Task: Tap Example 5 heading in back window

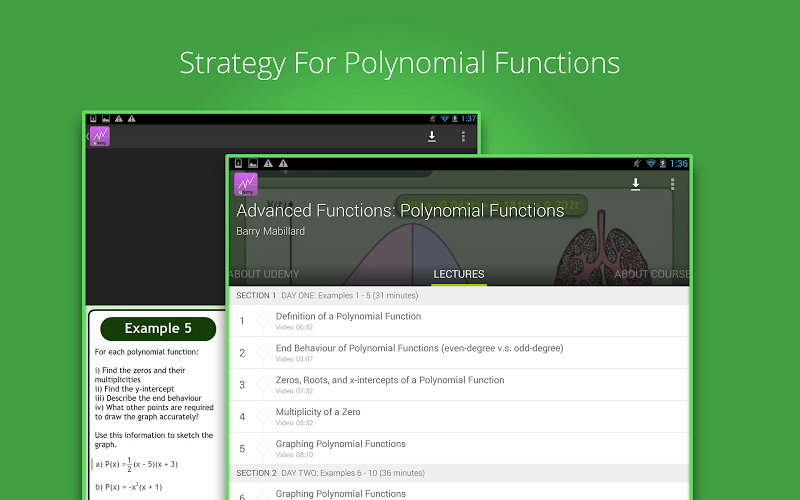Action: point(158,329)
